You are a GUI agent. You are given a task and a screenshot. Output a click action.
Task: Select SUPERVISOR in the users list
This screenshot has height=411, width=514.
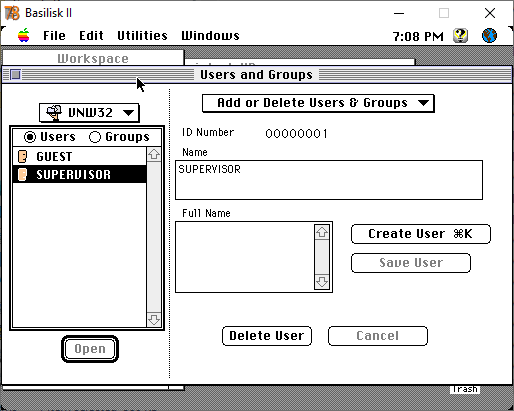point(80,174)
